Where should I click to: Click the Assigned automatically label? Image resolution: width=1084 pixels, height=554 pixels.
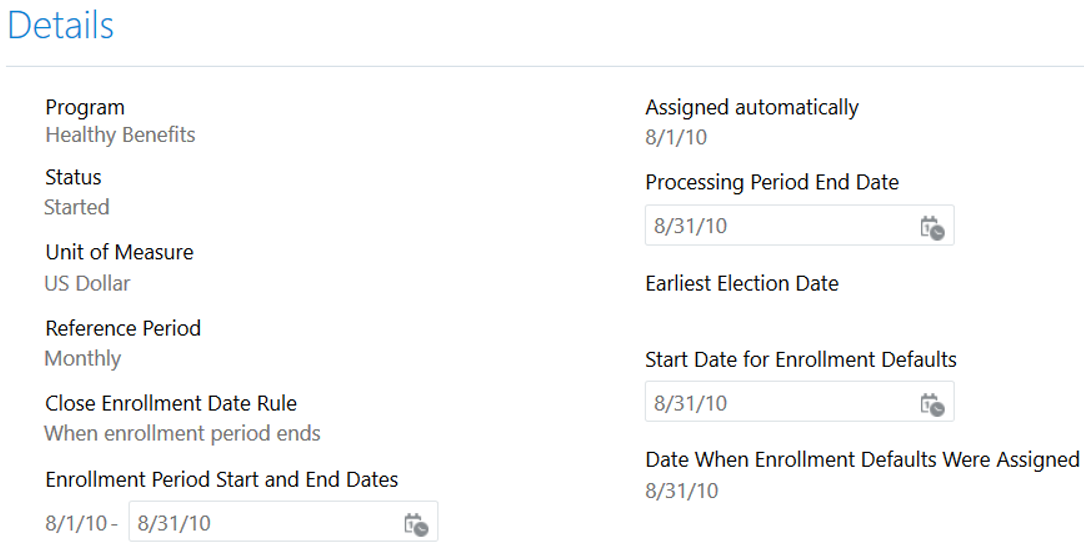[x=752, y=107]
